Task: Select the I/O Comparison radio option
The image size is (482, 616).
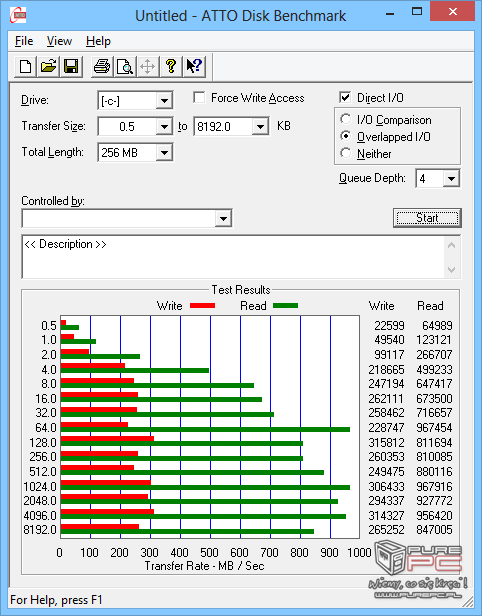Action: click(x=346, y=119)
